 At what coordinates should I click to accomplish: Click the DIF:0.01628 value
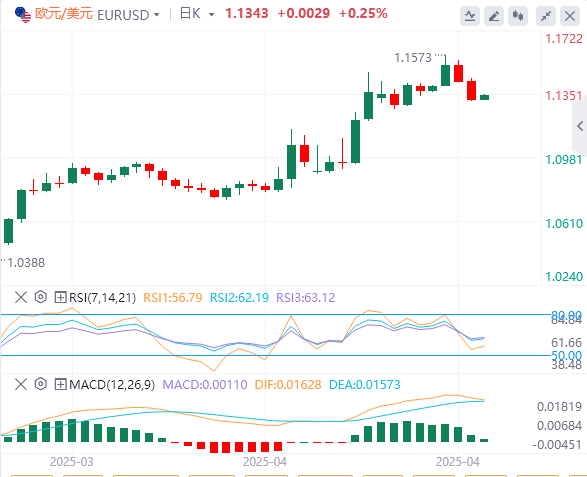pos(288,385)
